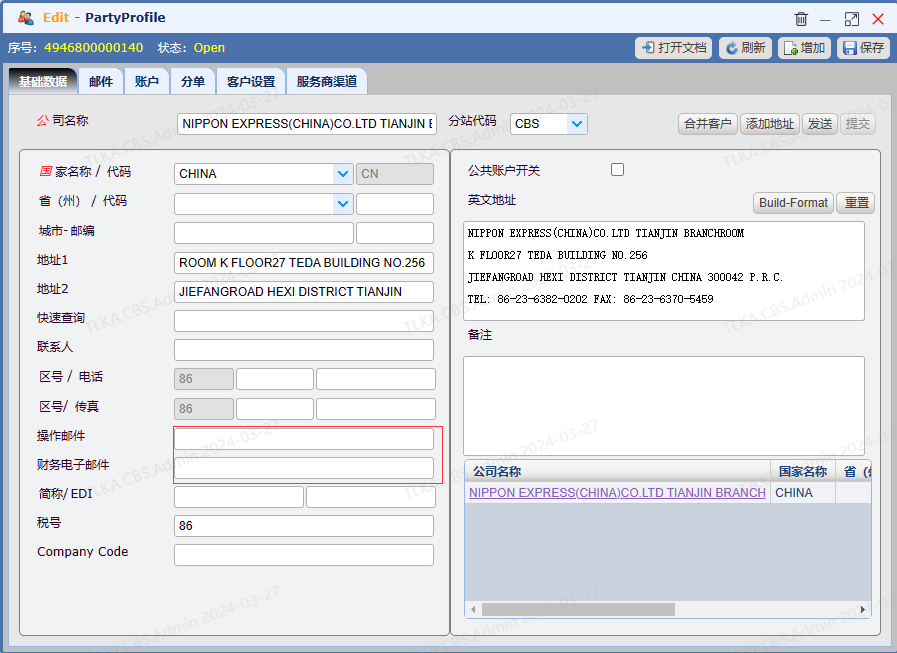Click the 地址2 address input field
This screenshot has height=653, width=897.
tap(304, 292)
